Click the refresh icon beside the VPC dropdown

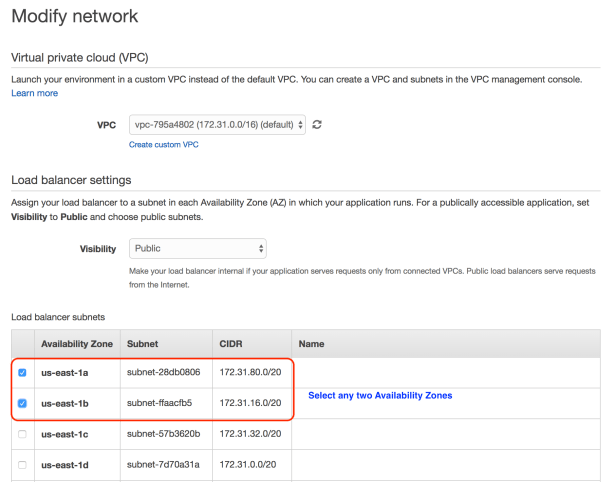[x=317, y=125]
